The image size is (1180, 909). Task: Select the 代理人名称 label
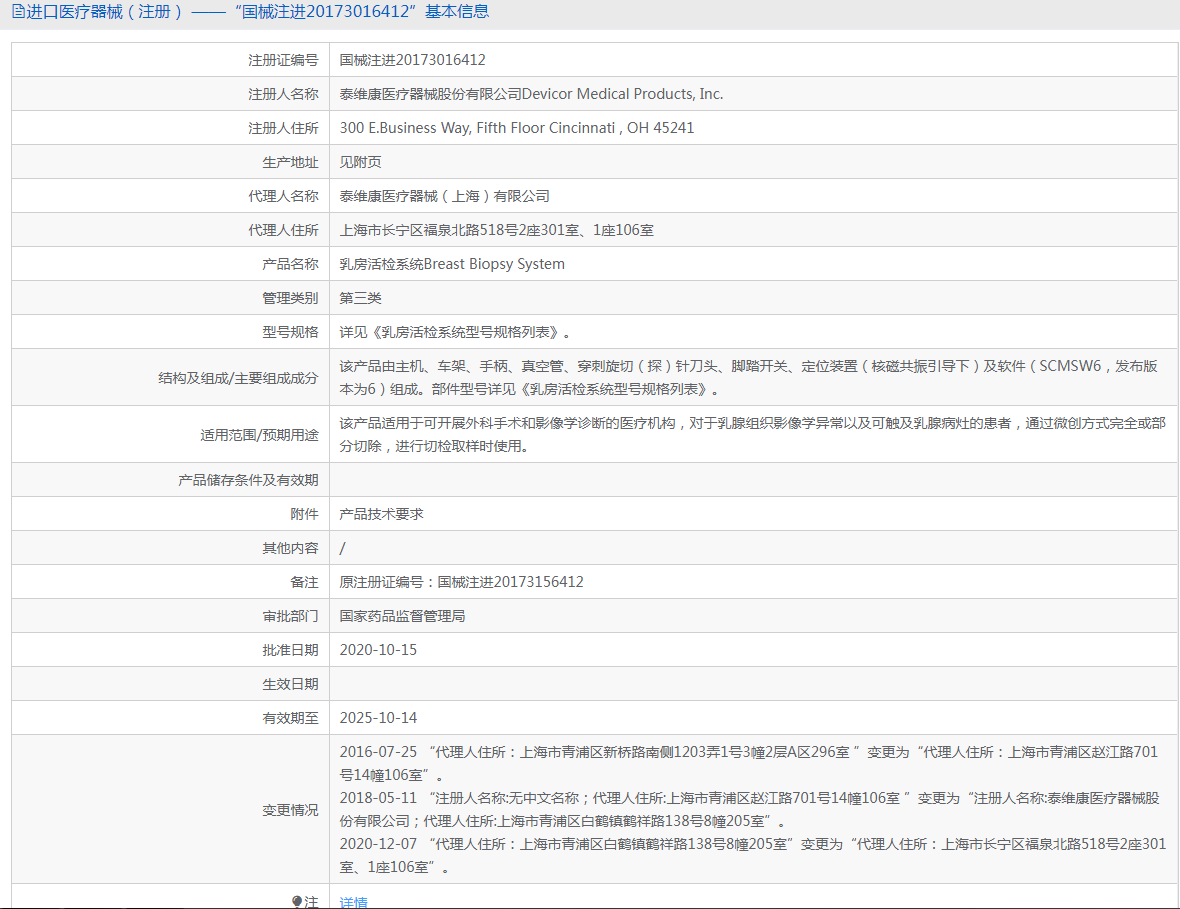click(283, 196)
